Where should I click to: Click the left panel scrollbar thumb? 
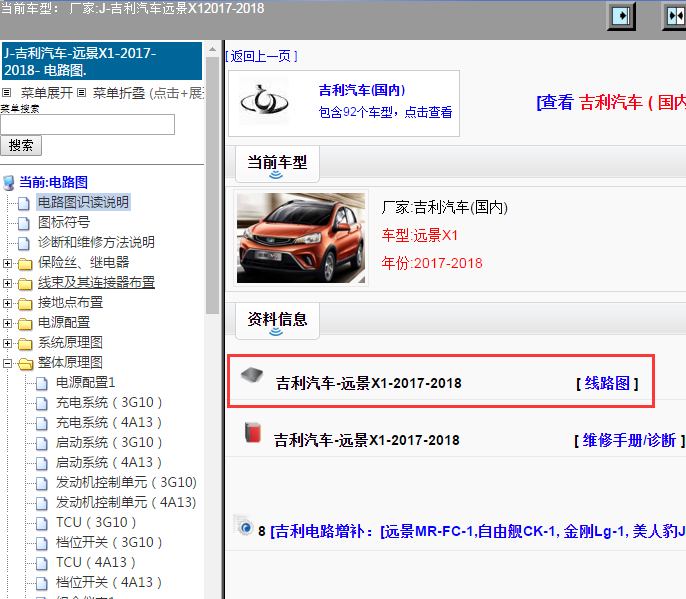pyautogui.click(x=212, y=185)
